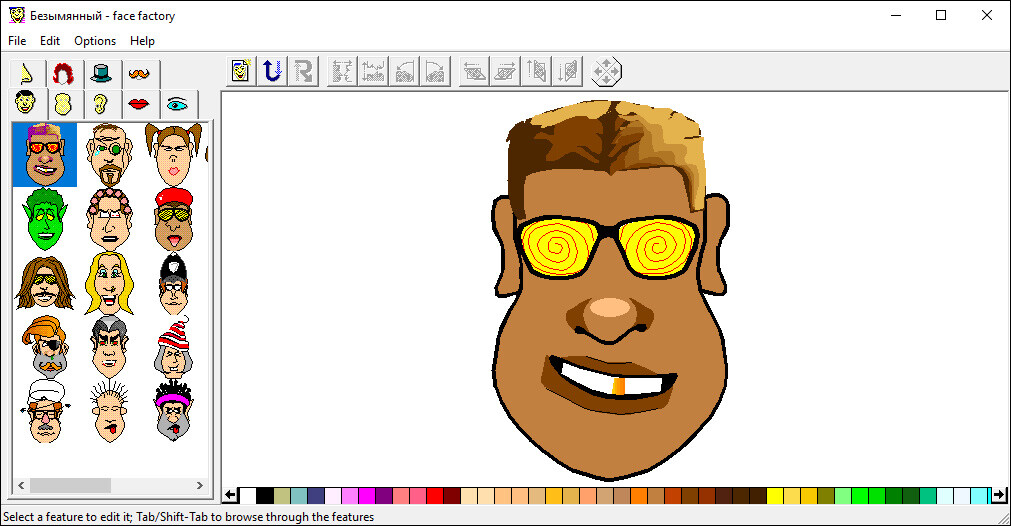
Task: Choose the face with pink hair curlers
Action: tap(109, 219)
